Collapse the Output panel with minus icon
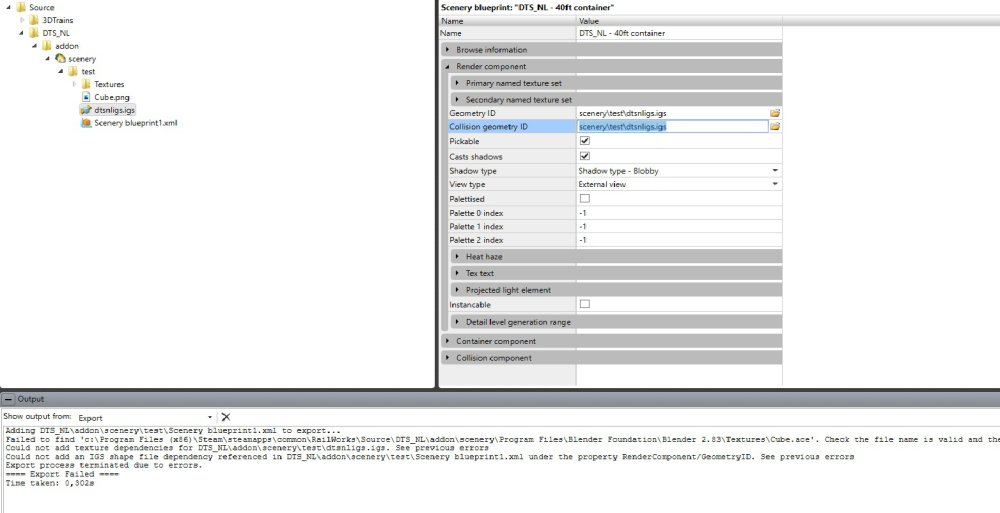Image resolution: width=1000 pixels, height=513 pixels. coord(8,399)
